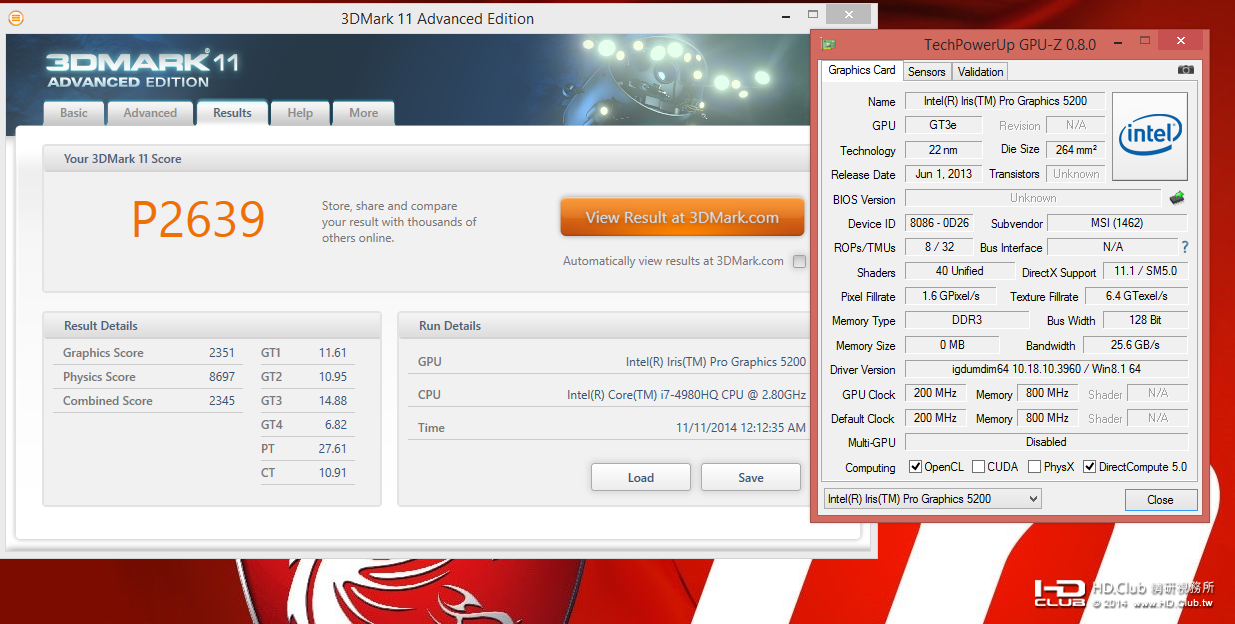This screenshot has width=1235, height=624.
Task: Click View Result at 3DMark.com button
Action: [x=682, y=217]
